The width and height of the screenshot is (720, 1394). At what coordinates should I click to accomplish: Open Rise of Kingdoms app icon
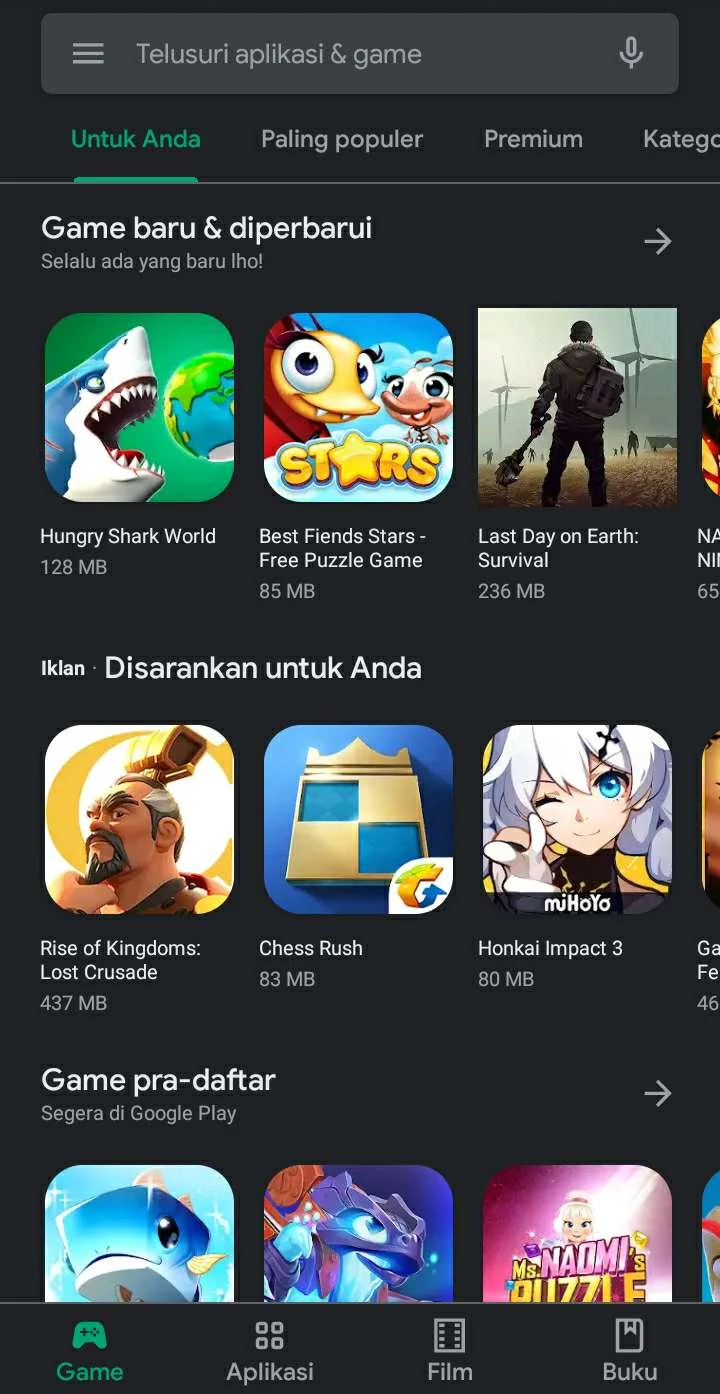pyautogui.click(x=139, y=819)
